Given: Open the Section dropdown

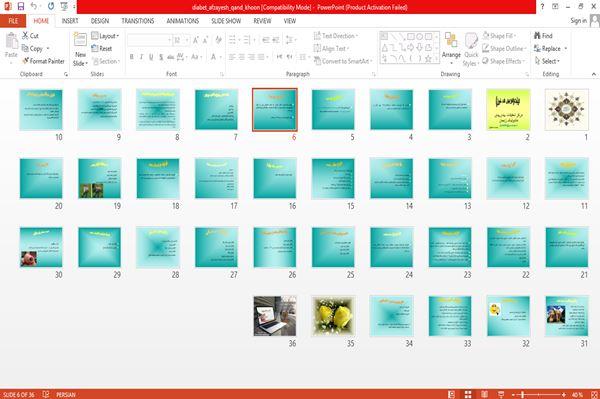Looking at the screenshot, I should [106, 61].
